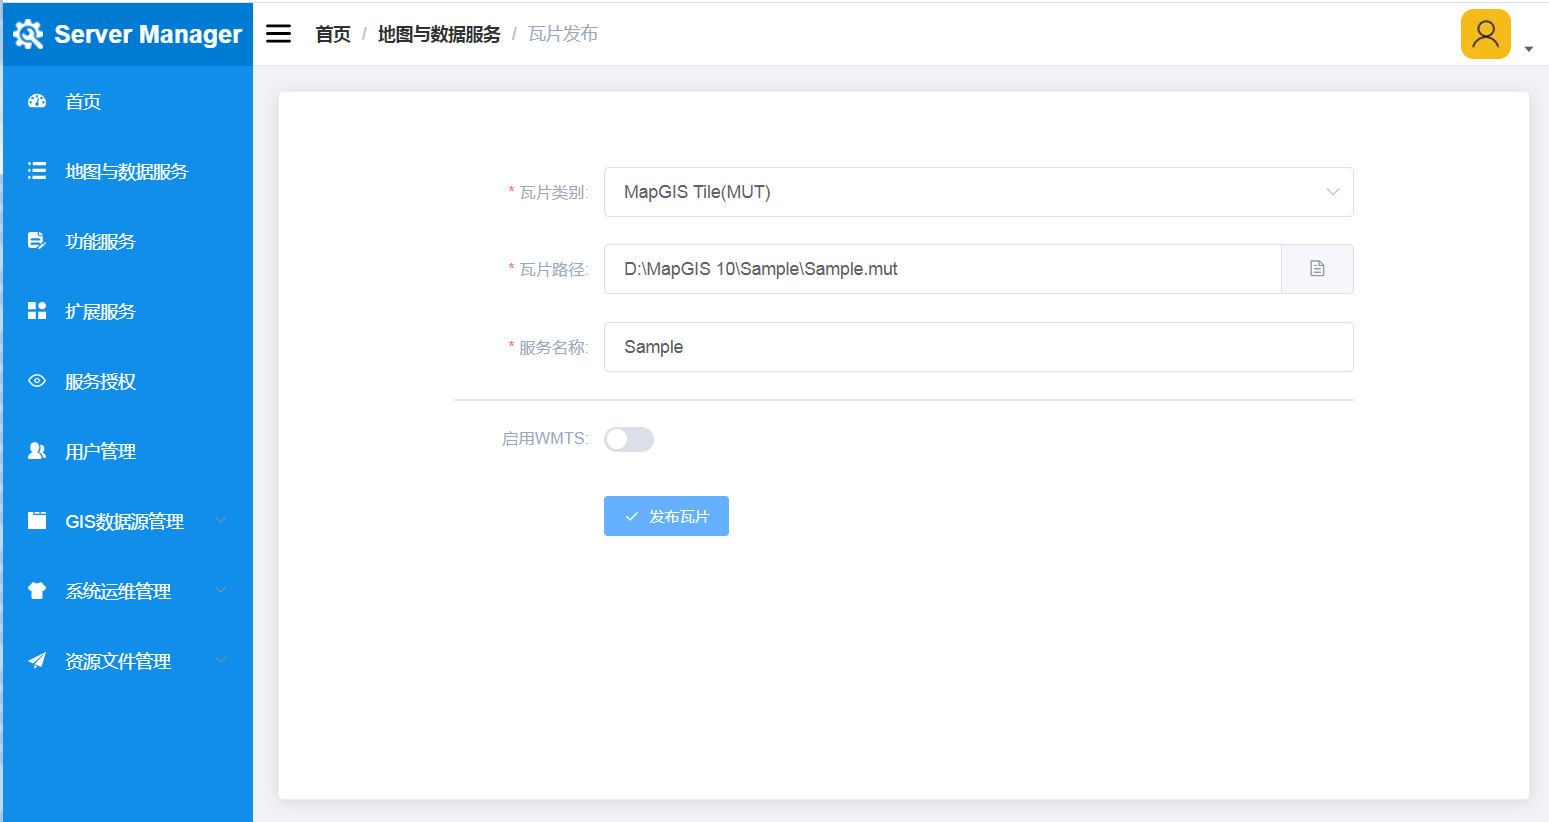
Task: Open the 扩展服务 sidebar menu
Action: pyautogui.click(x=128, y=311)
